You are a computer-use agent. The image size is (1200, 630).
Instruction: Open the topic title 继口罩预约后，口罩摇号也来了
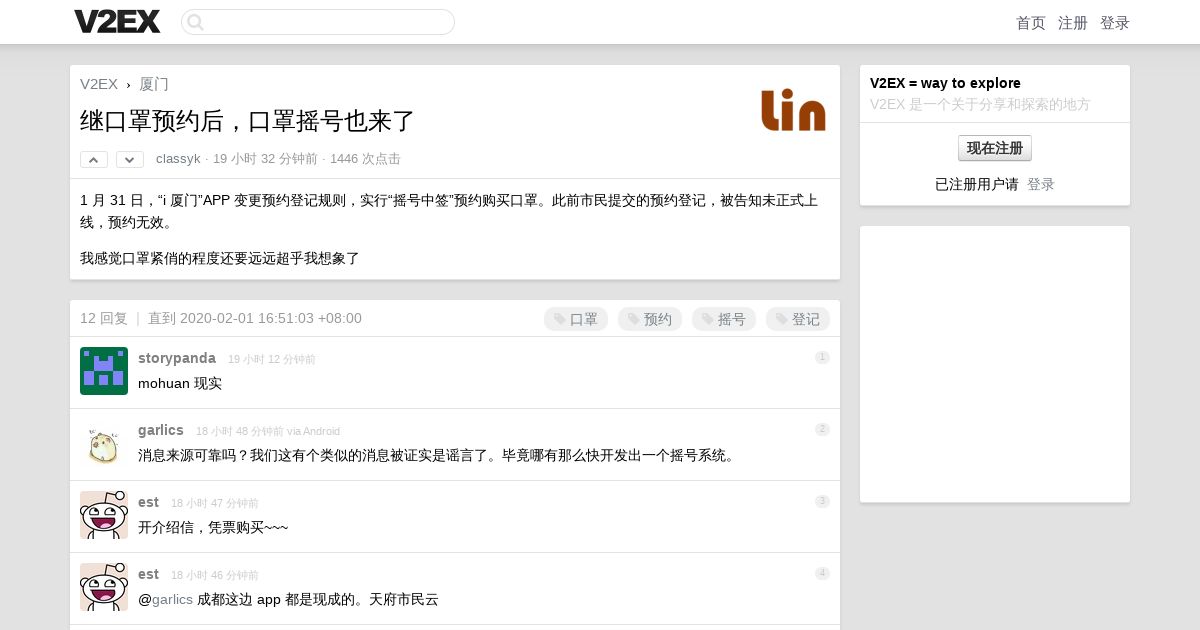pyautogui.click(x=247, y=121)
